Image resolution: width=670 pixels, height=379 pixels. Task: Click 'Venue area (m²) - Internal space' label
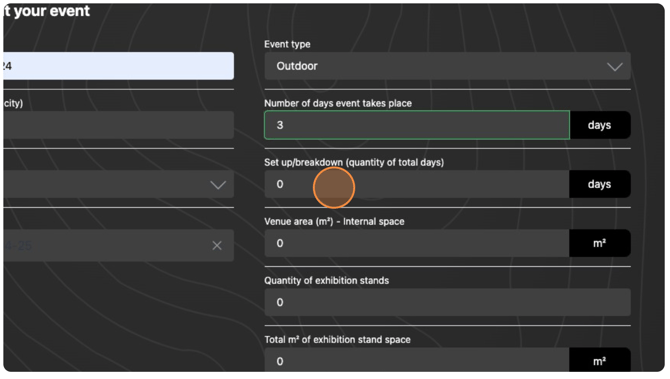[334, 221]
